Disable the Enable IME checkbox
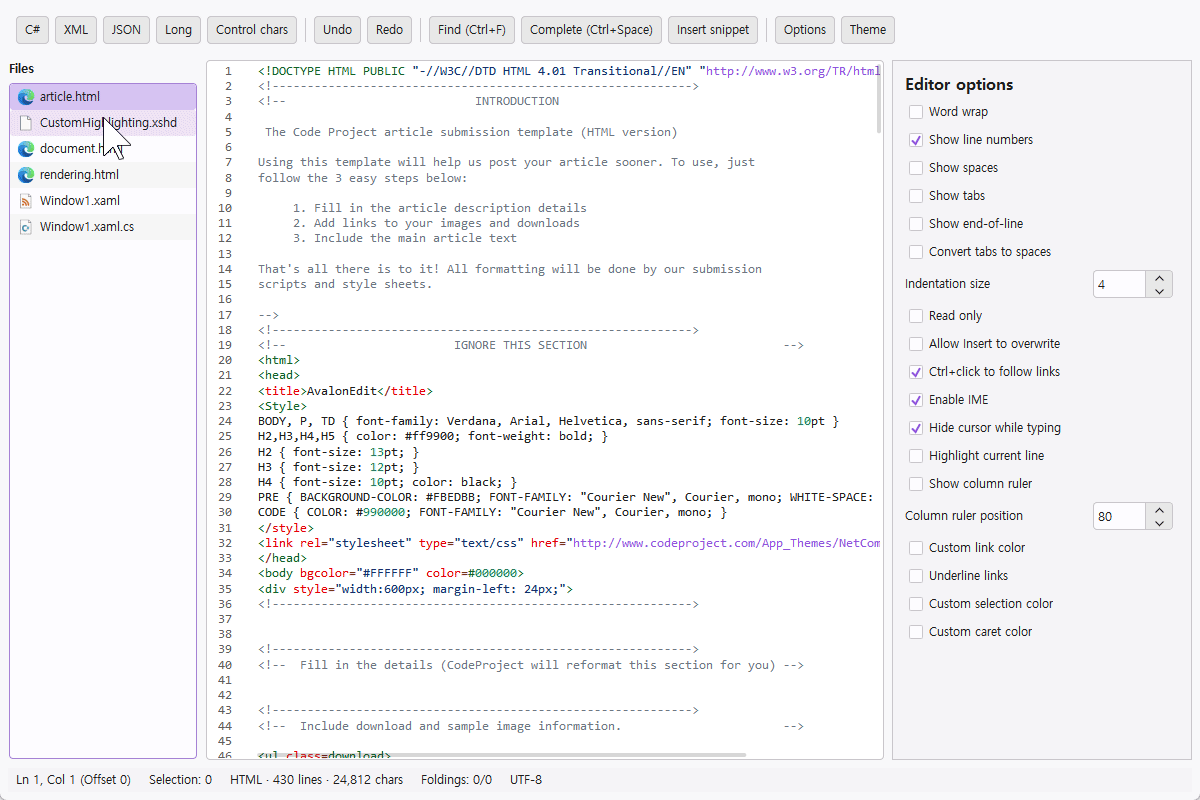Image resolution: width=1200 pixels, height=800 pixels. tap(916, 400)
